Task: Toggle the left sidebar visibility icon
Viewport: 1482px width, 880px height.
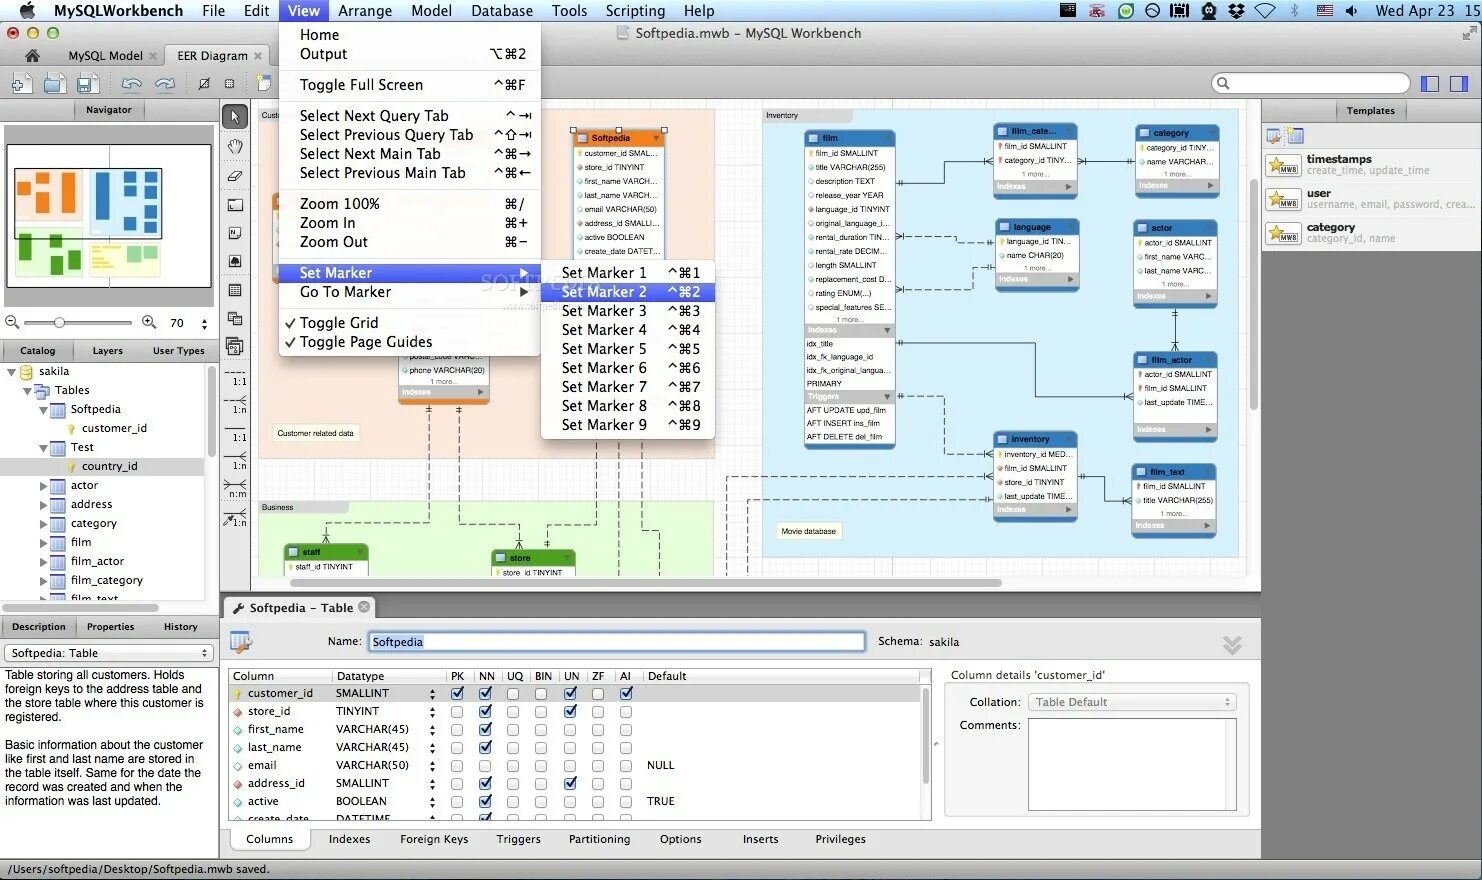Action: pyautogui.click(x=1430, y=84)
